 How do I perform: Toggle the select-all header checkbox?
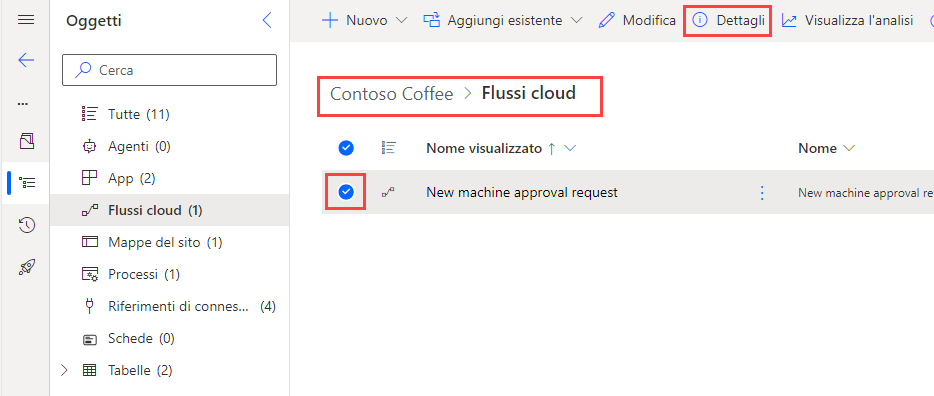pos(345,148)
